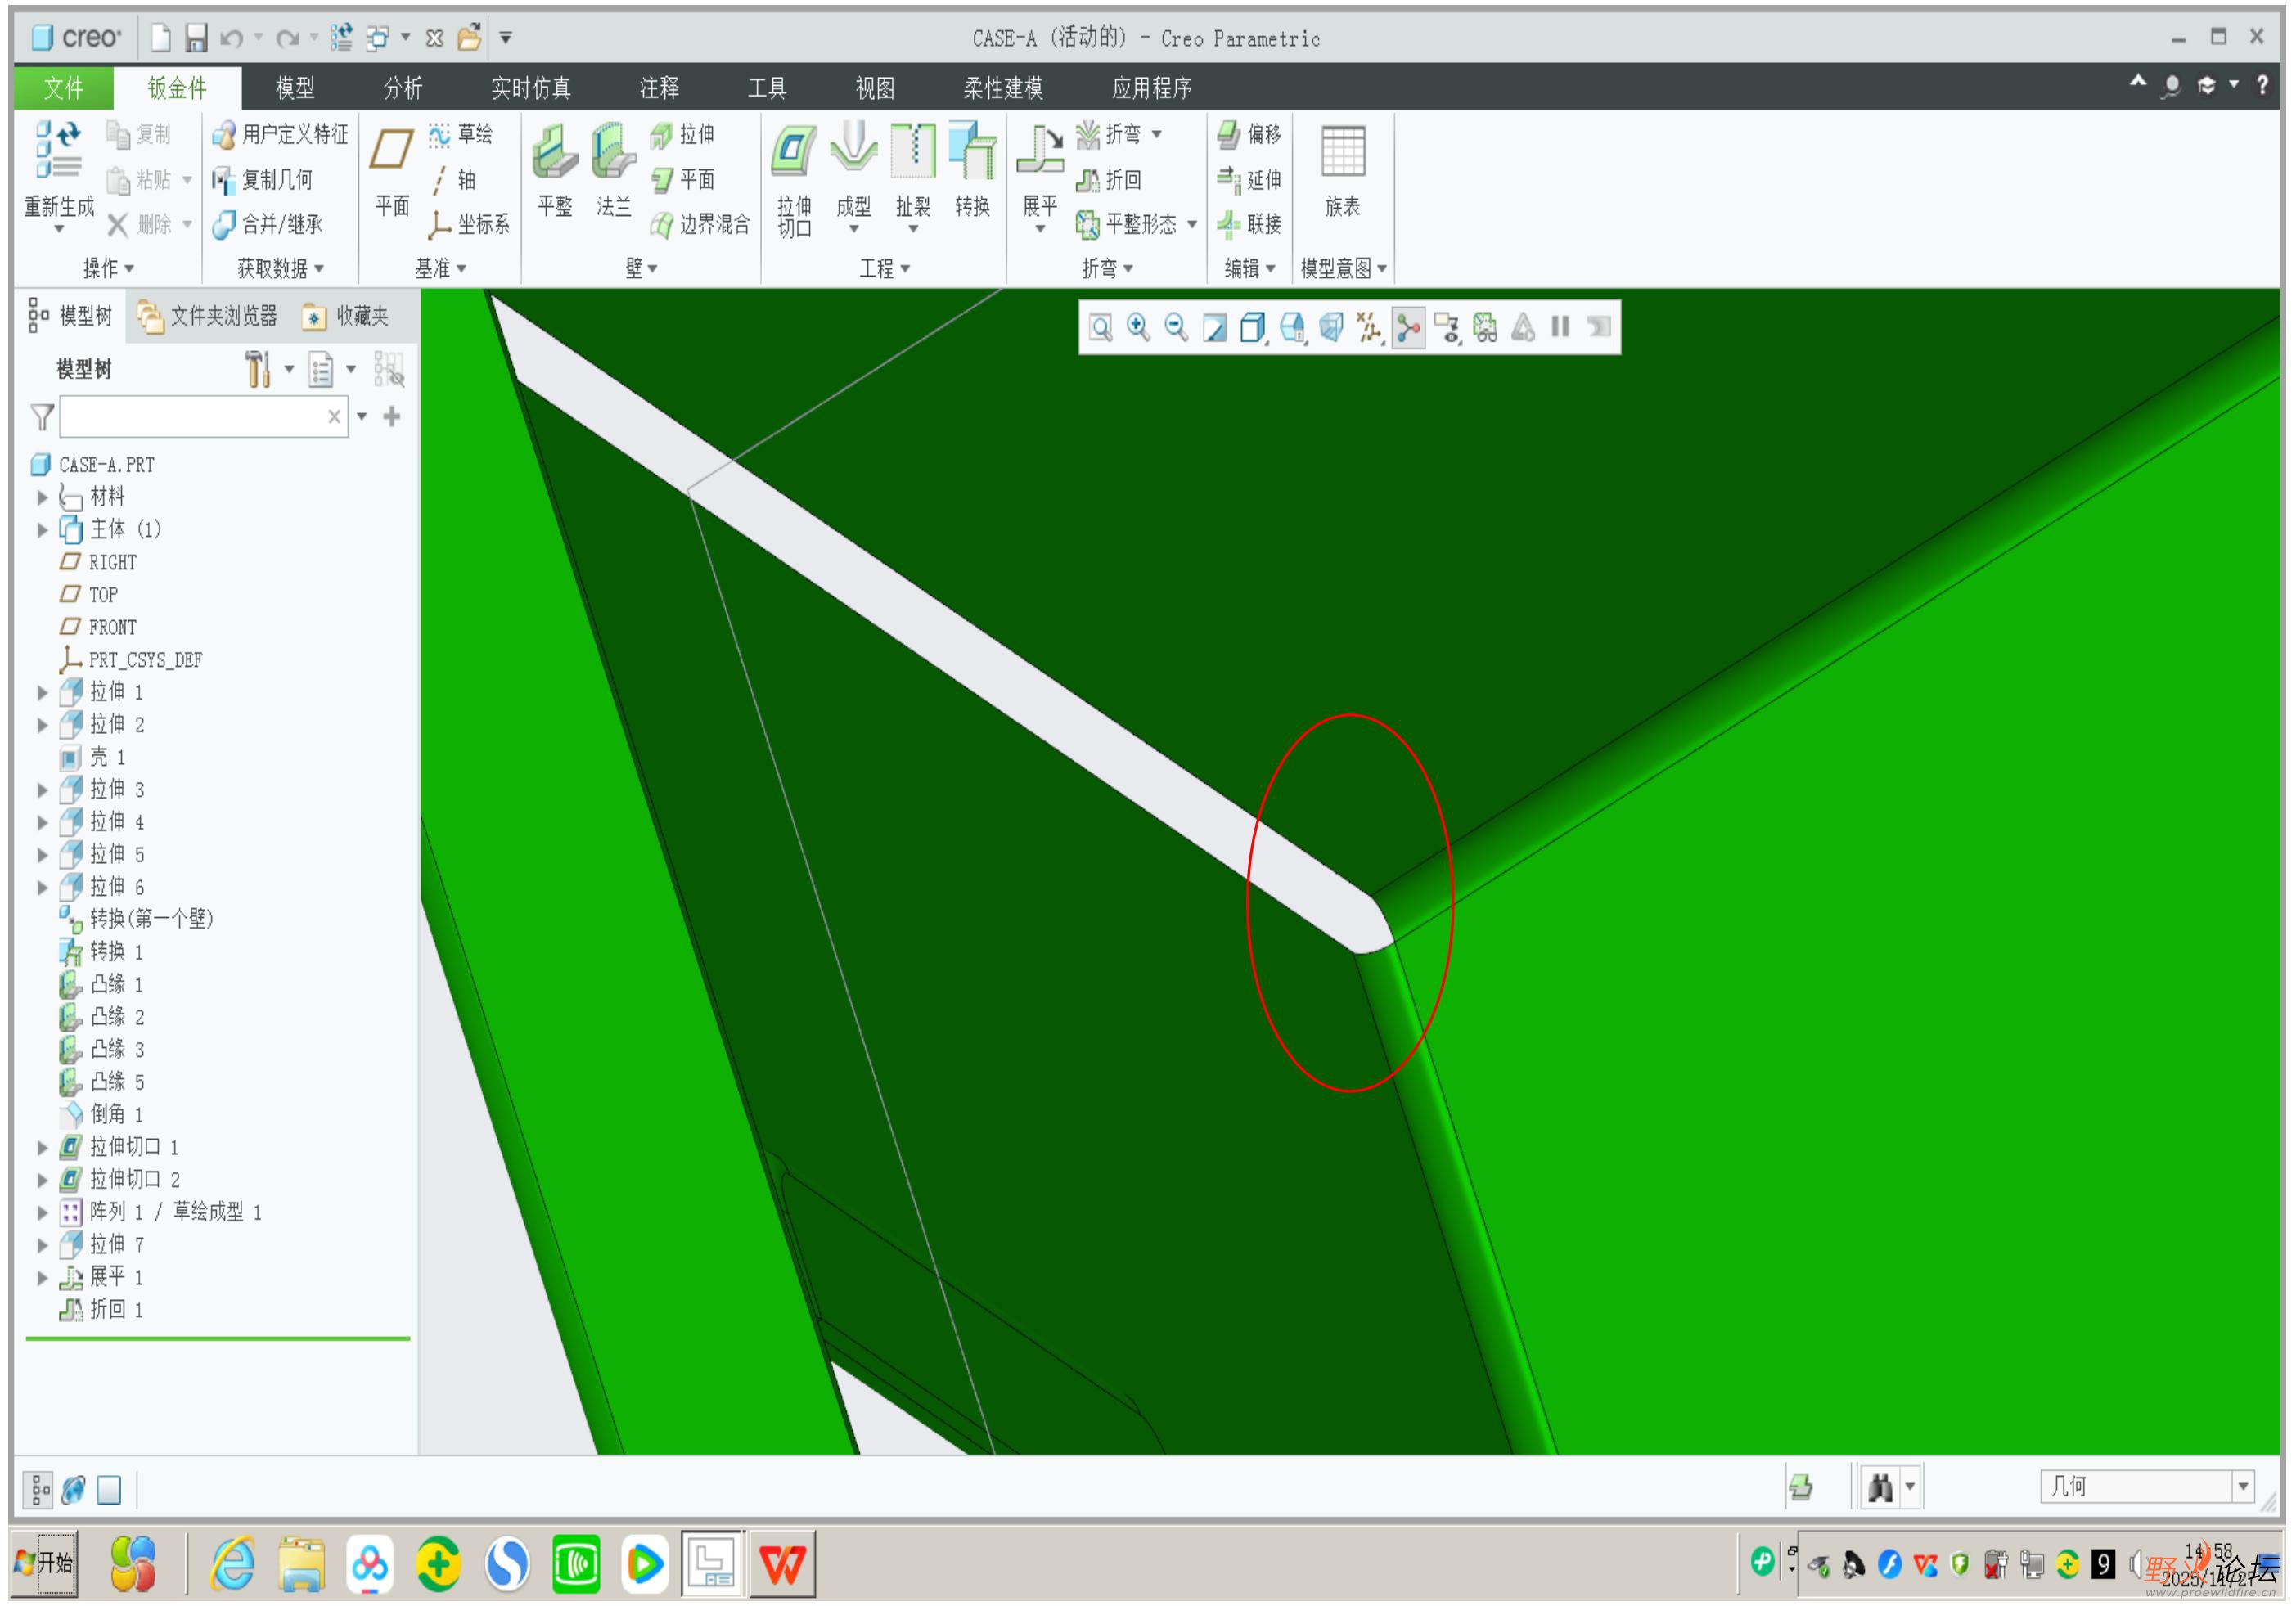Expand the 拉伸 1 tree node
This screenshot has width=2296, height=1606.
42,692
